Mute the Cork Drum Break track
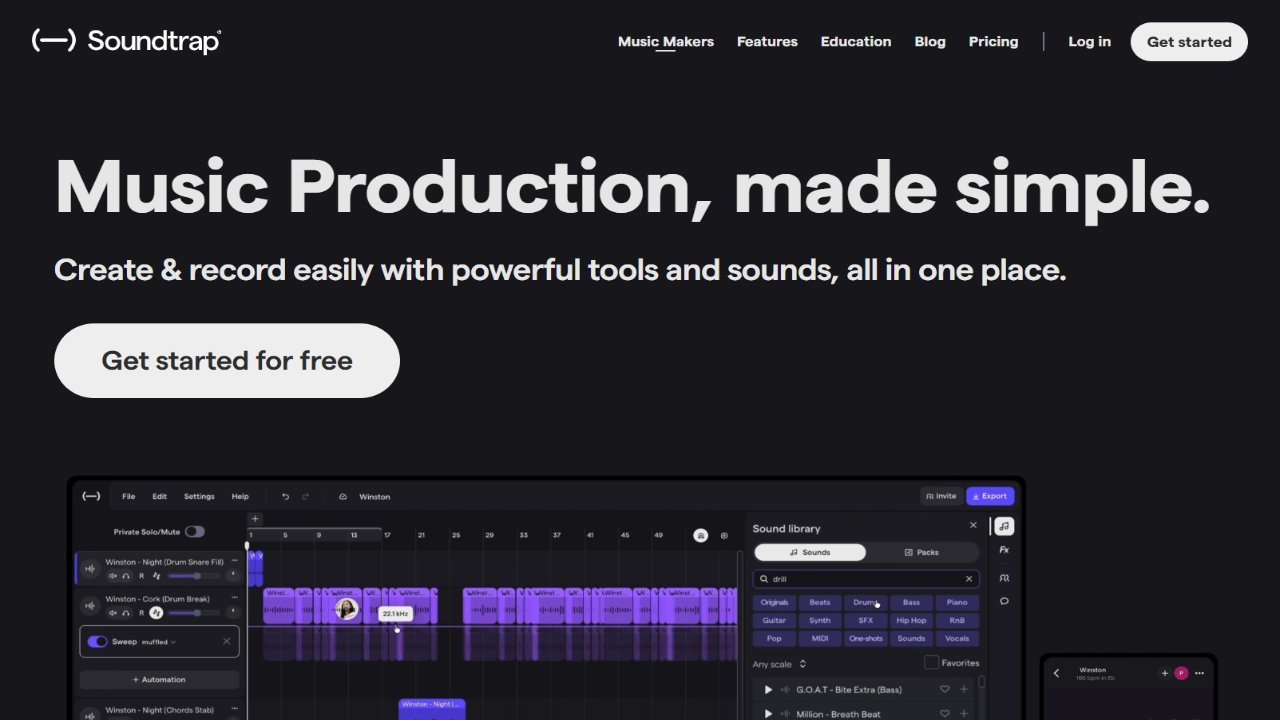The image size is (1280, 720). pyautogui.click(x=113, y=613)
